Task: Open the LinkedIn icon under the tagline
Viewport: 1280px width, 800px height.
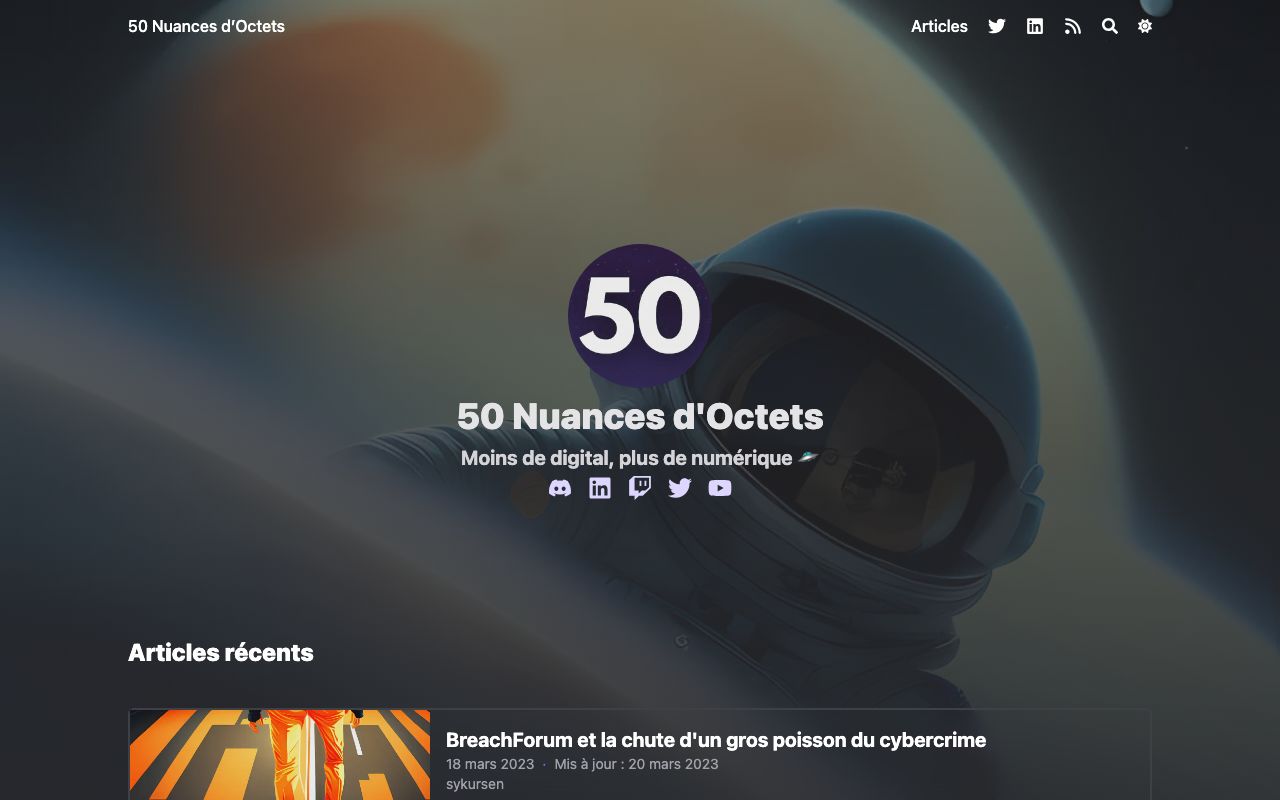Action: [600, 488]
